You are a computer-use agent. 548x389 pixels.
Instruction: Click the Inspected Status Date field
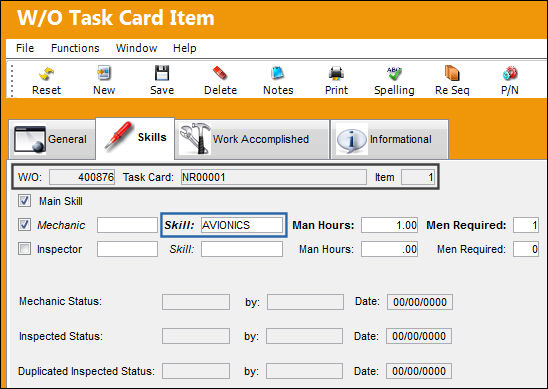(x=419, y=336)
